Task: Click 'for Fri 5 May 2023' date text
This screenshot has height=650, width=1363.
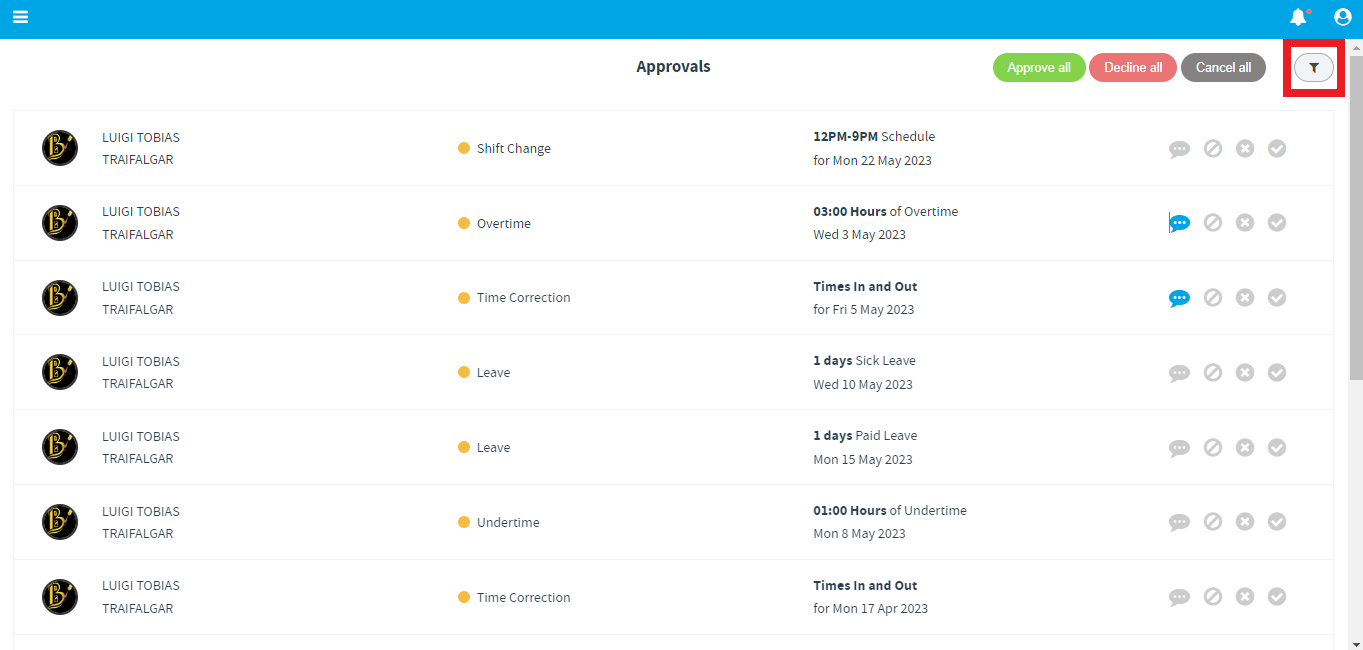Action: 864,309
